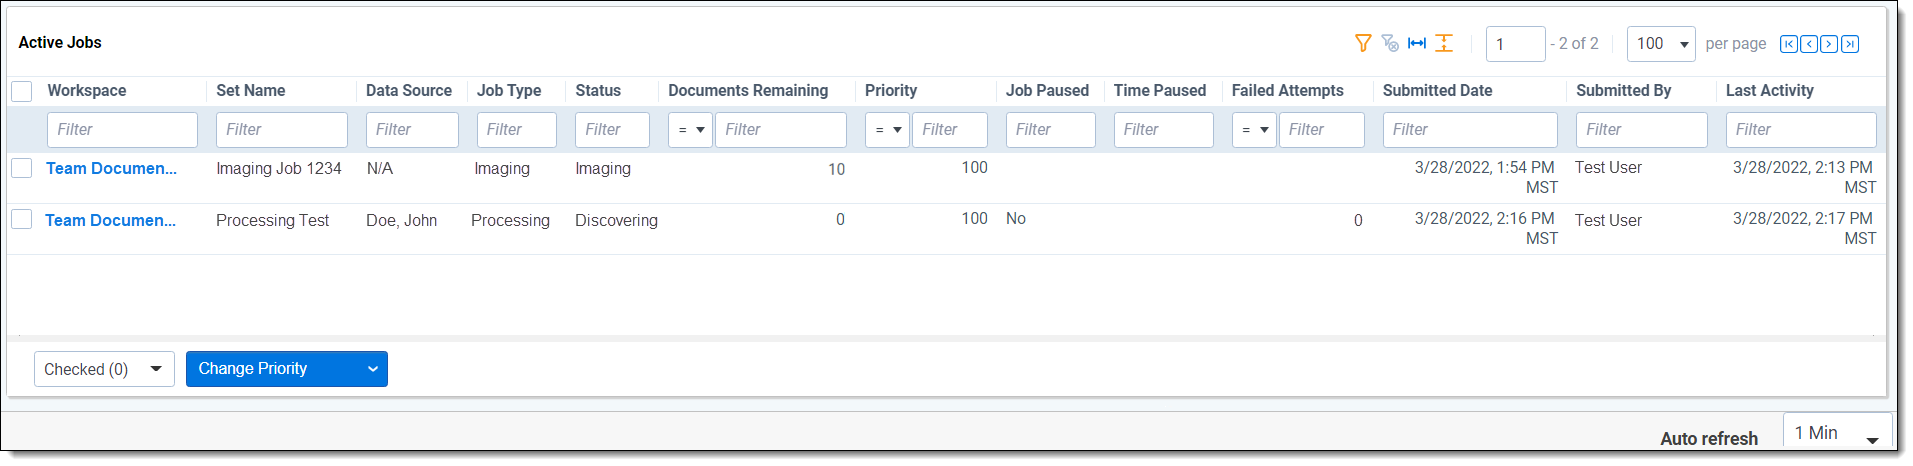Sort by the Priority column header
The image size is (1913, 466).
pyautogui.click(x=891, y=90)
